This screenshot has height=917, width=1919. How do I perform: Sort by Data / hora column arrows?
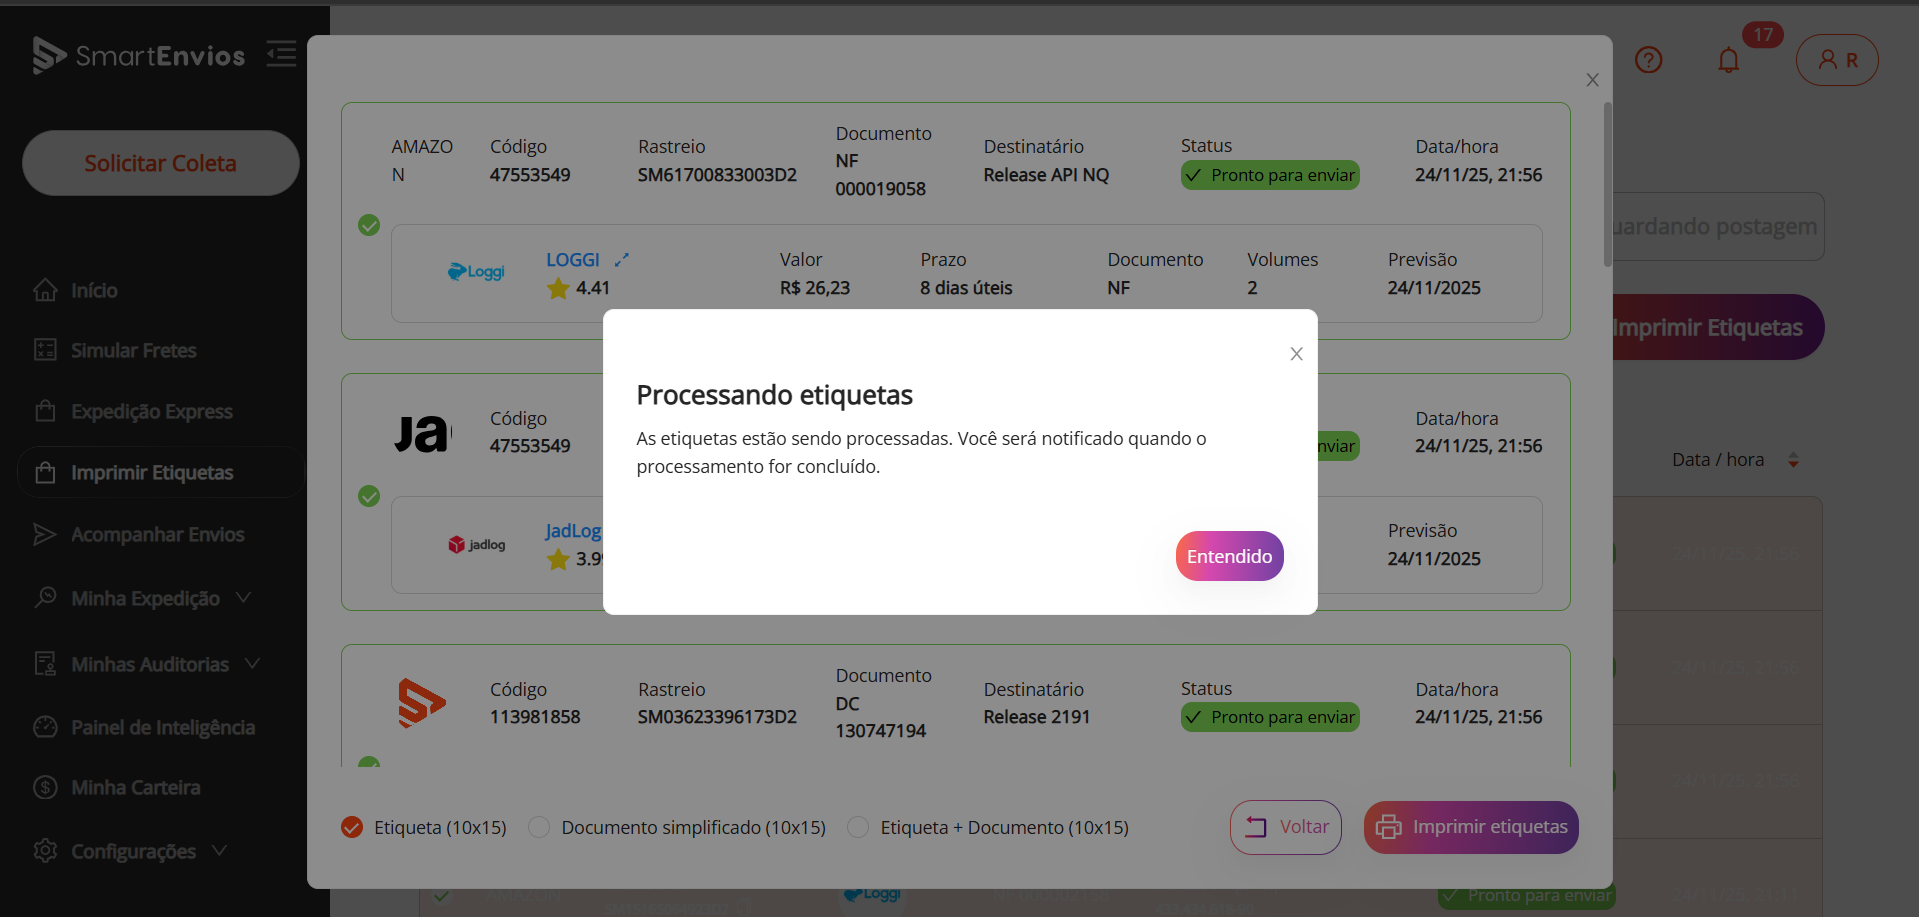1793,460
